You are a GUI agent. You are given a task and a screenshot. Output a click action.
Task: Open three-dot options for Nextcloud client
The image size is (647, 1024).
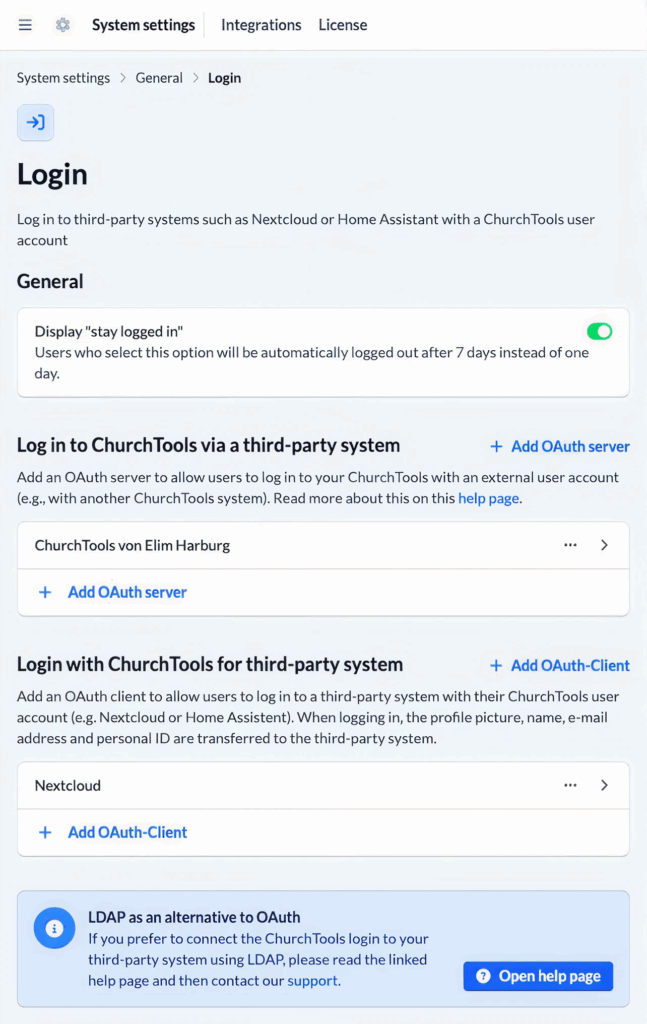tap(570, 785)
